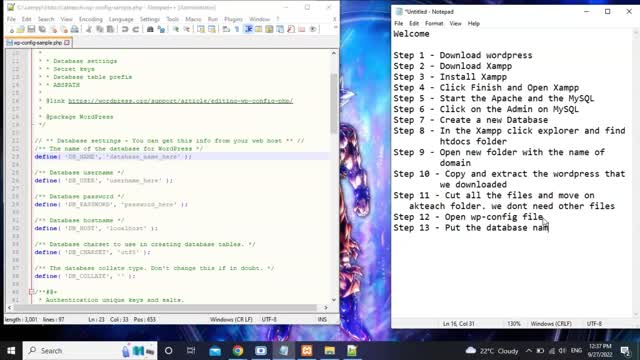Close the wp-config-sample.php tab
The height and width of the screenshot is (360, 640).
(67, 42)
